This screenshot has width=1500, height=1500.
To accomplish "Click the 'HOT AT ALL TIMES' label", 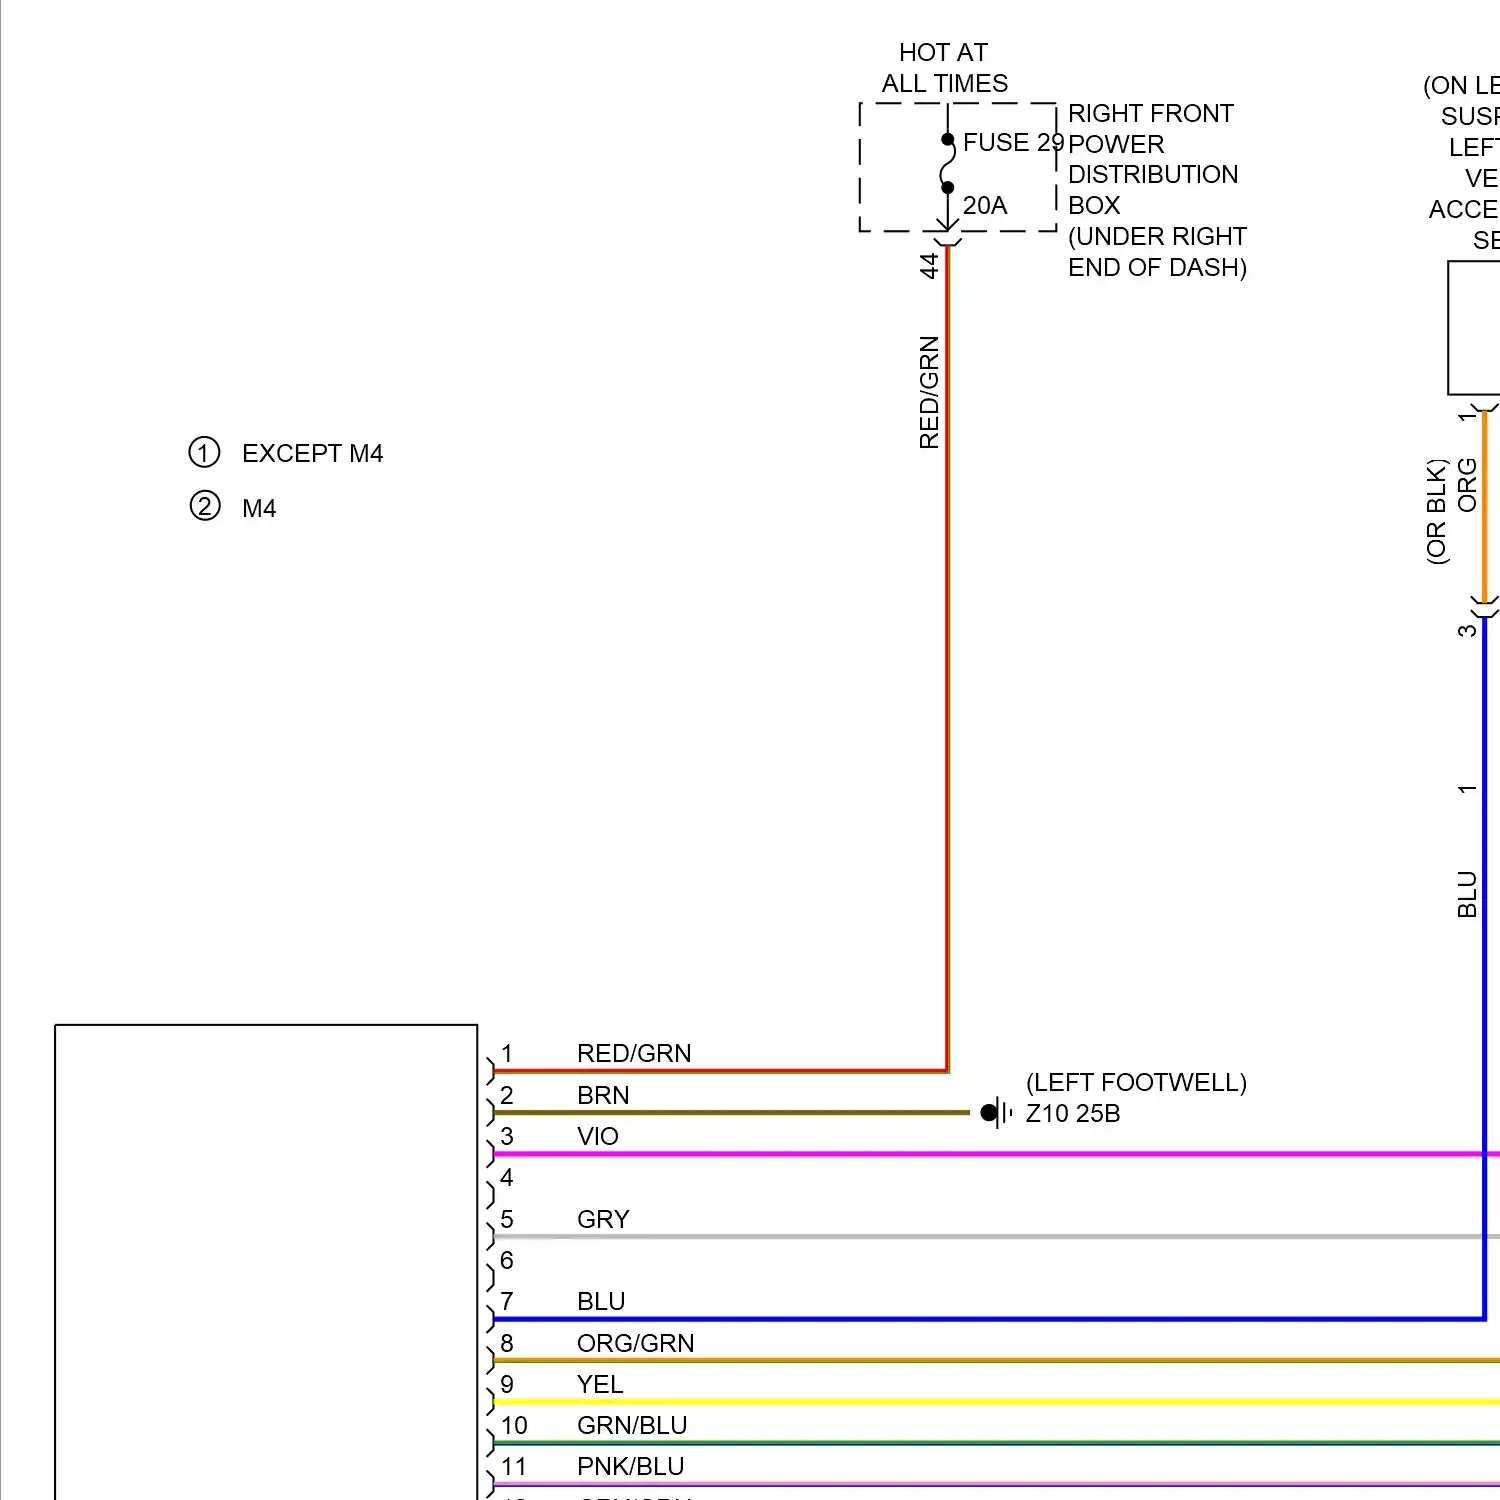I will click(x=944, y=68).
